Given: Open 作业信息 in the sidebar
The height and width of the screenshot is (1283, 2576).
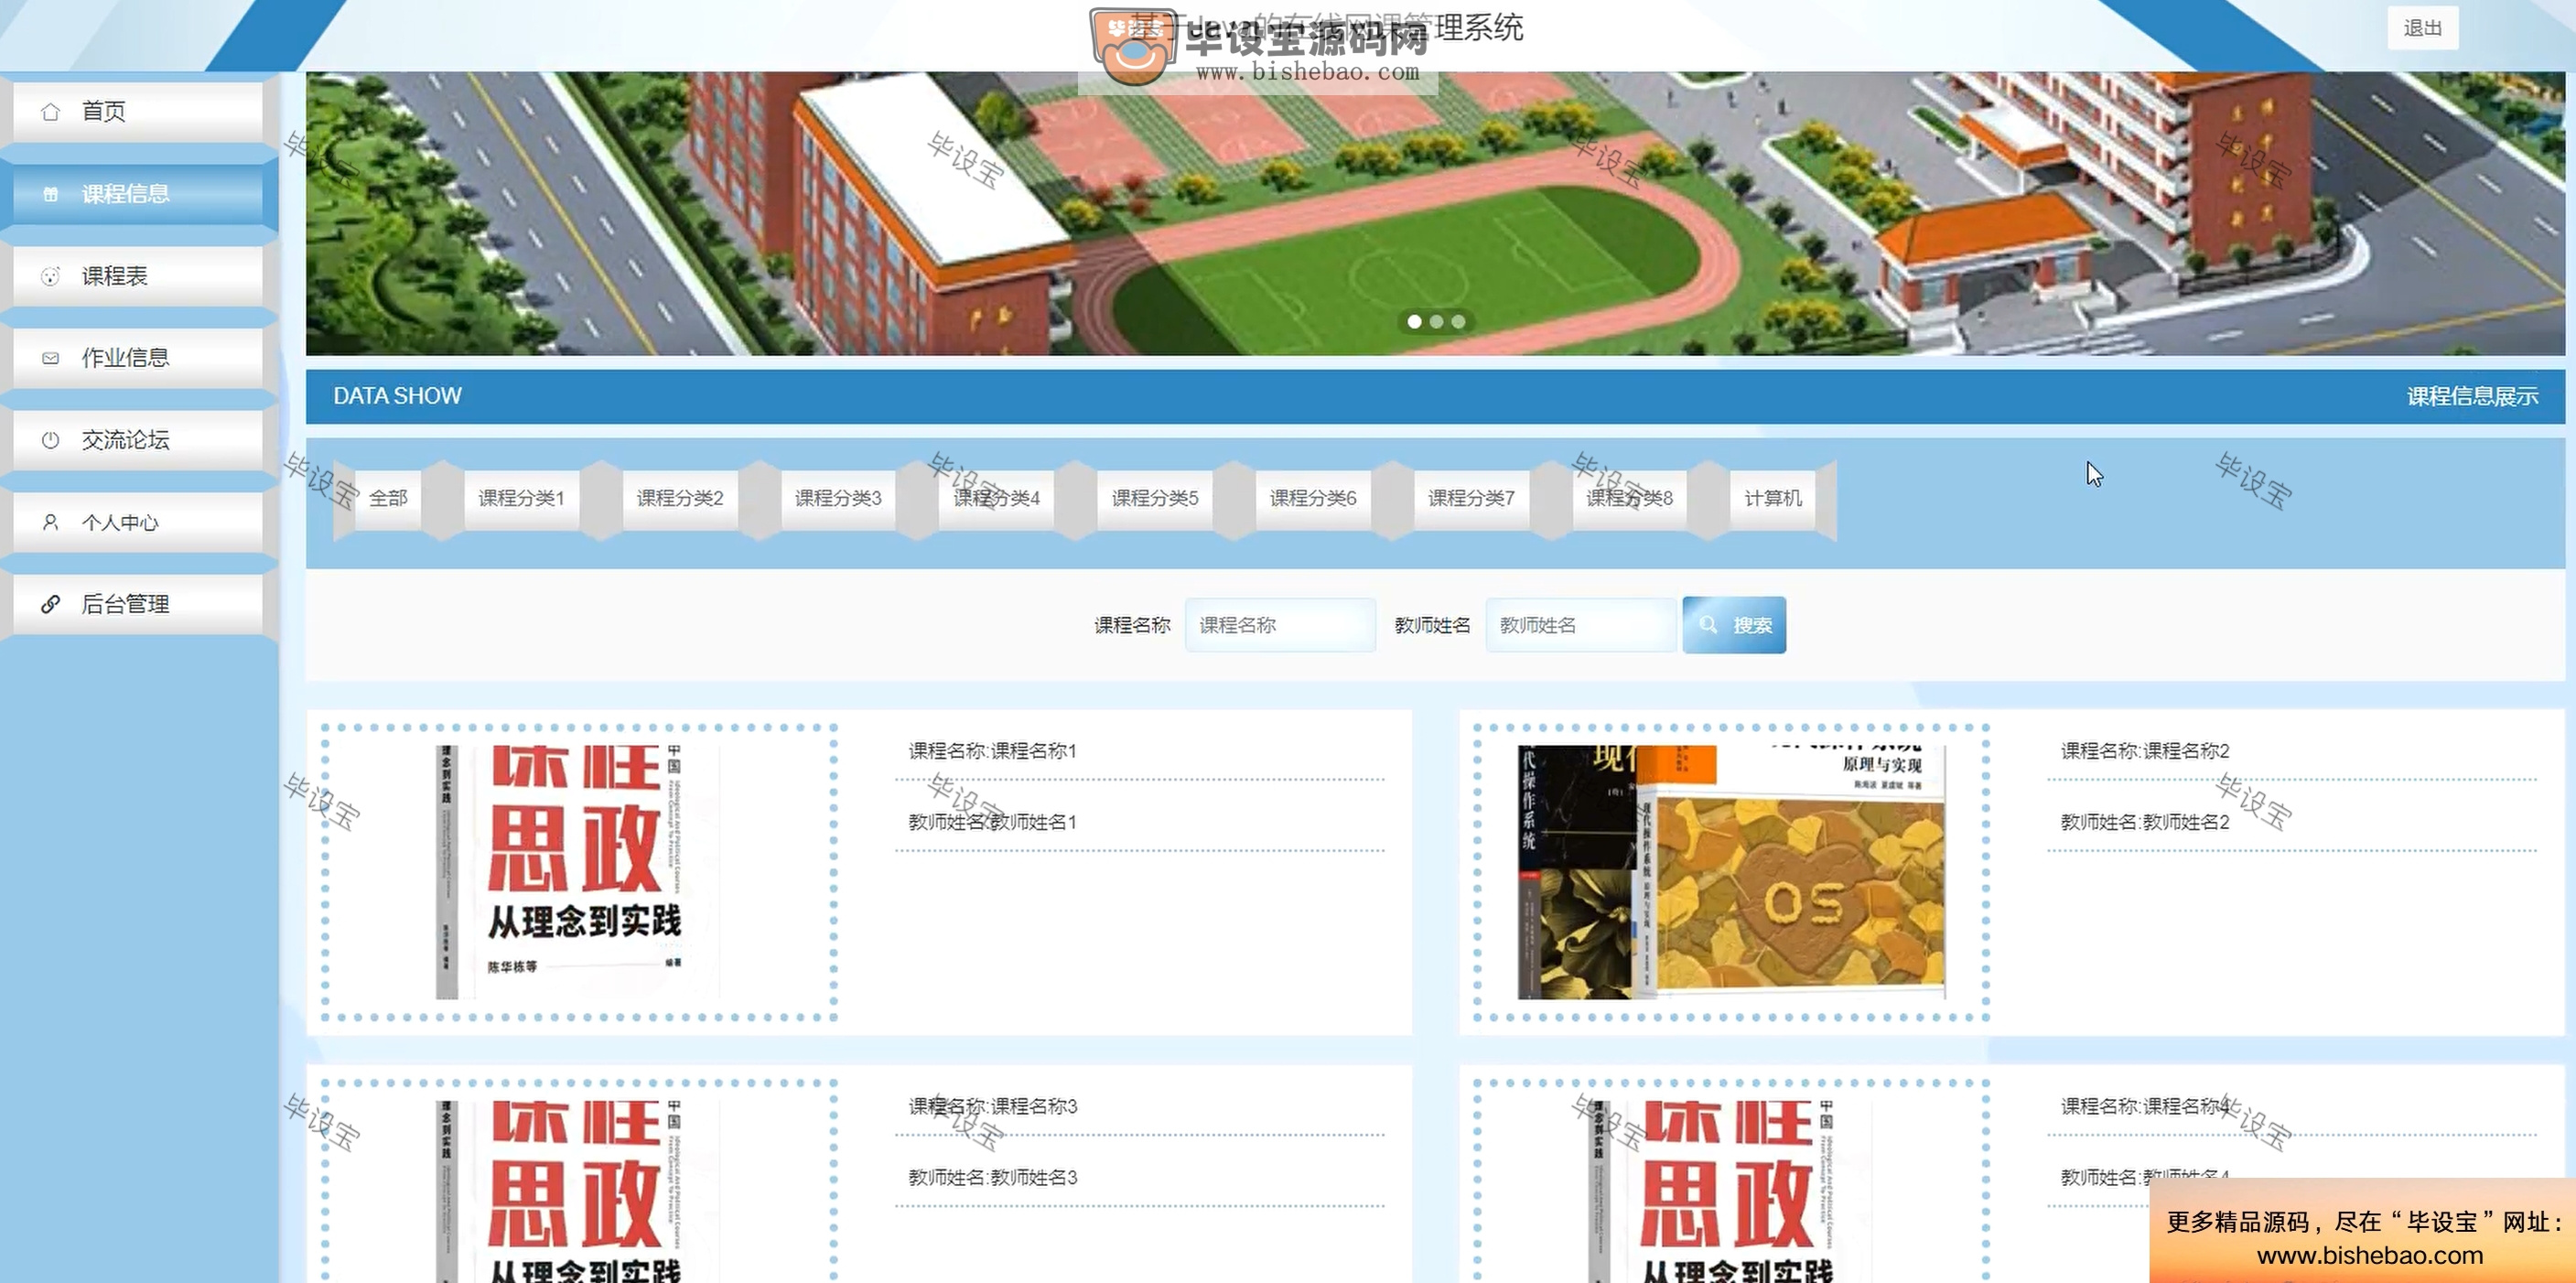Looking at the screenshot, I should [x=138, y=358].
